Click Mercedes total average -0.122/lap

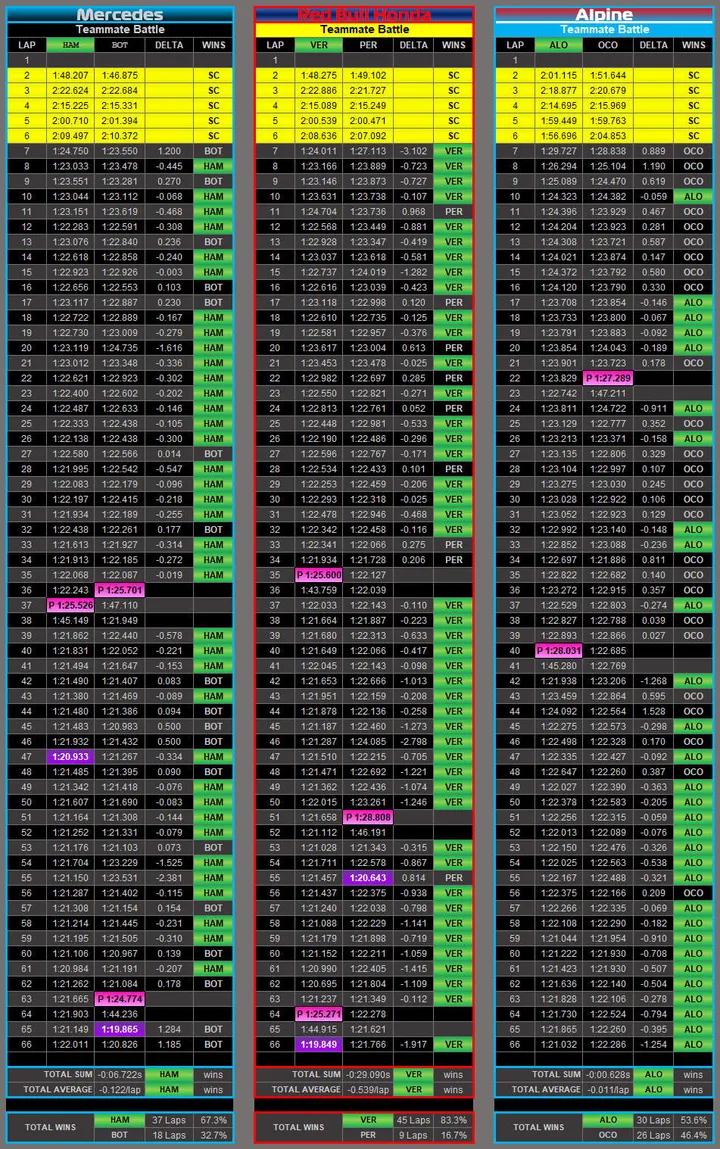click(x=120, y=1090)
